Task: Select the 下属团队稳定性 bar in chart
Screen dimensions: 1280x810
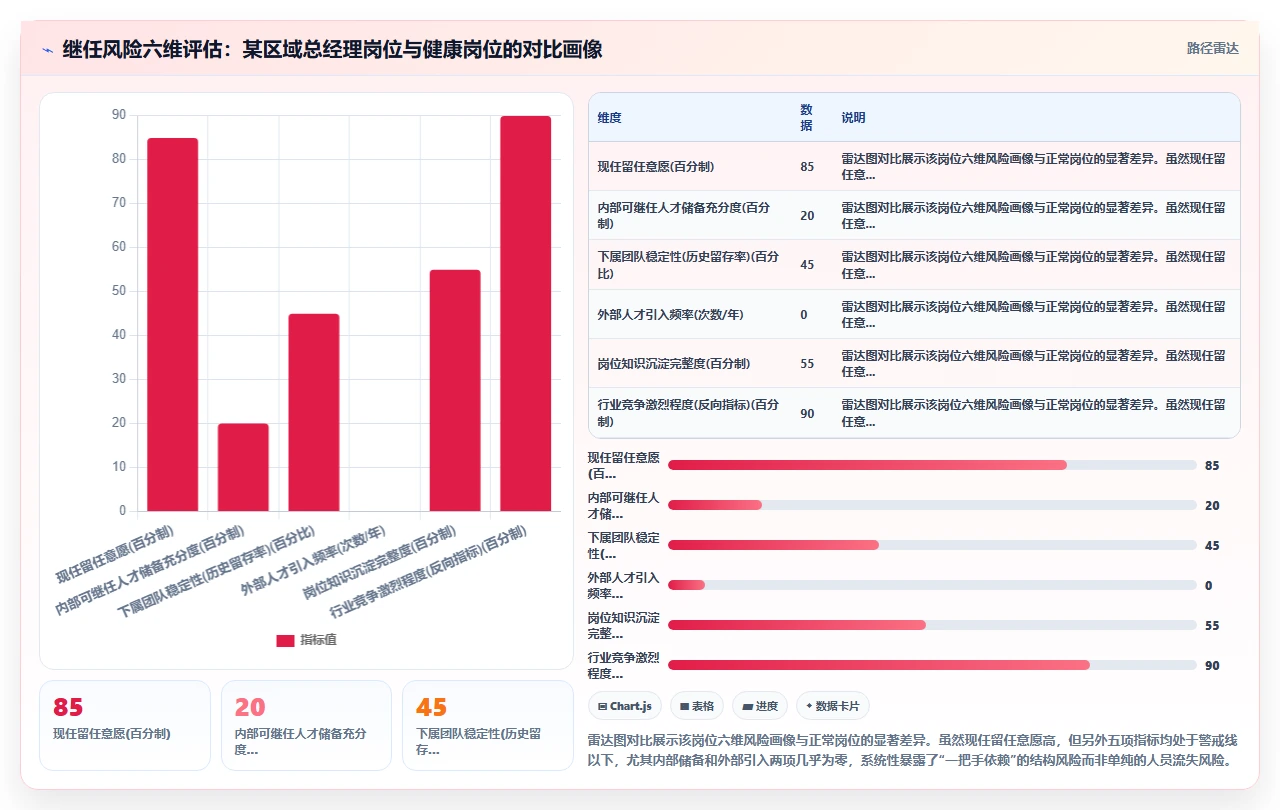Action: (314, 412)
